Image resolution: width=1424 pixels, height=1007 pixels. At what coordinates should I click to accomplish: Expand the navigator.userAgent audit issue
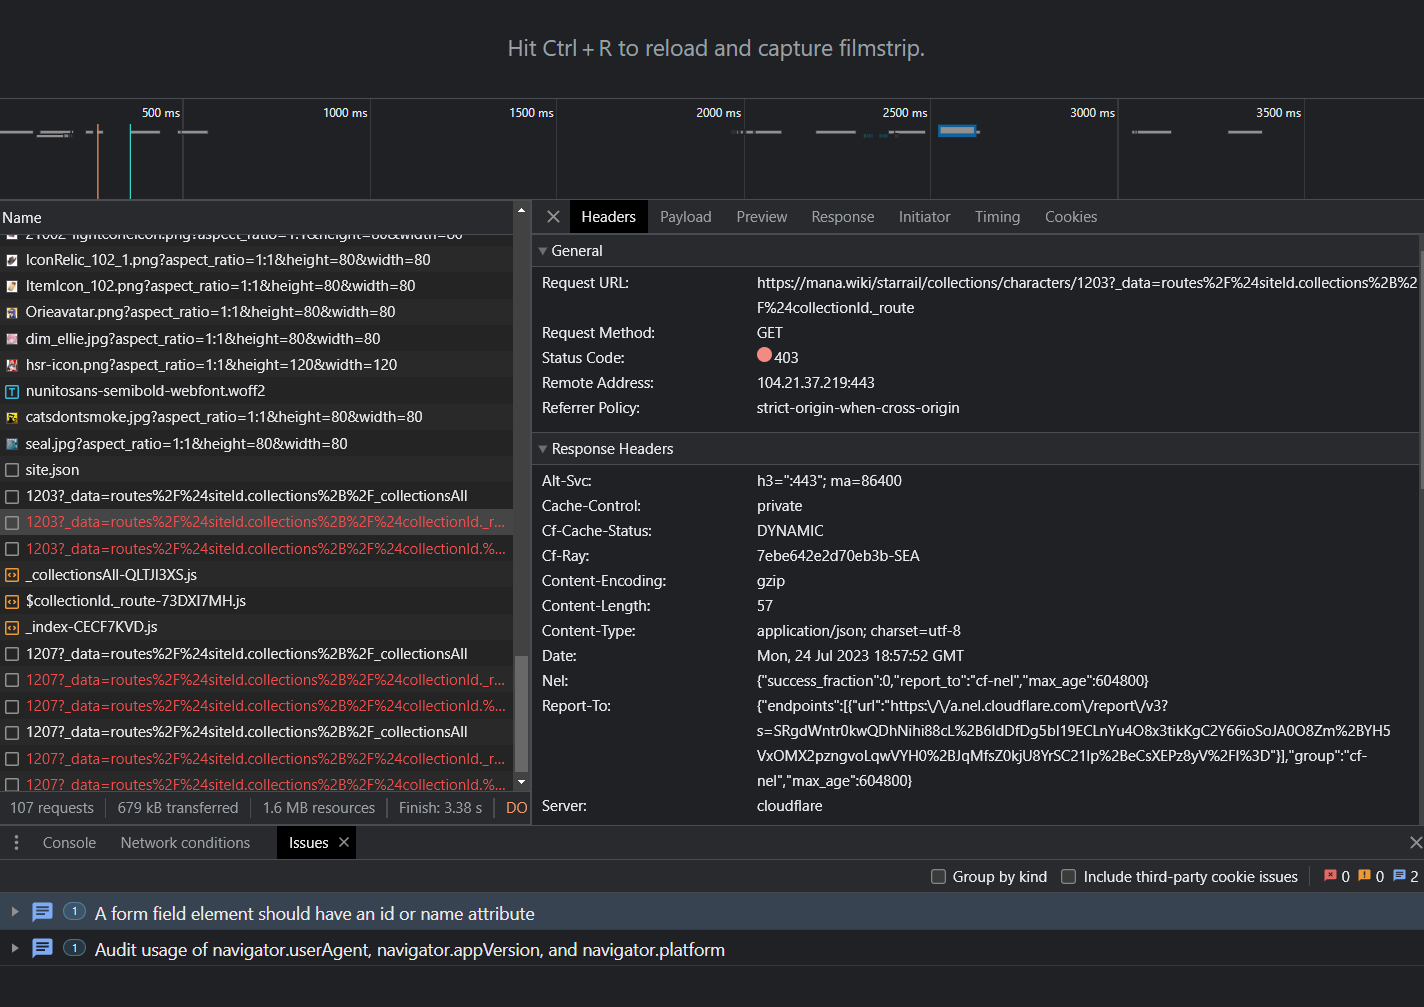tap(14, 948)
